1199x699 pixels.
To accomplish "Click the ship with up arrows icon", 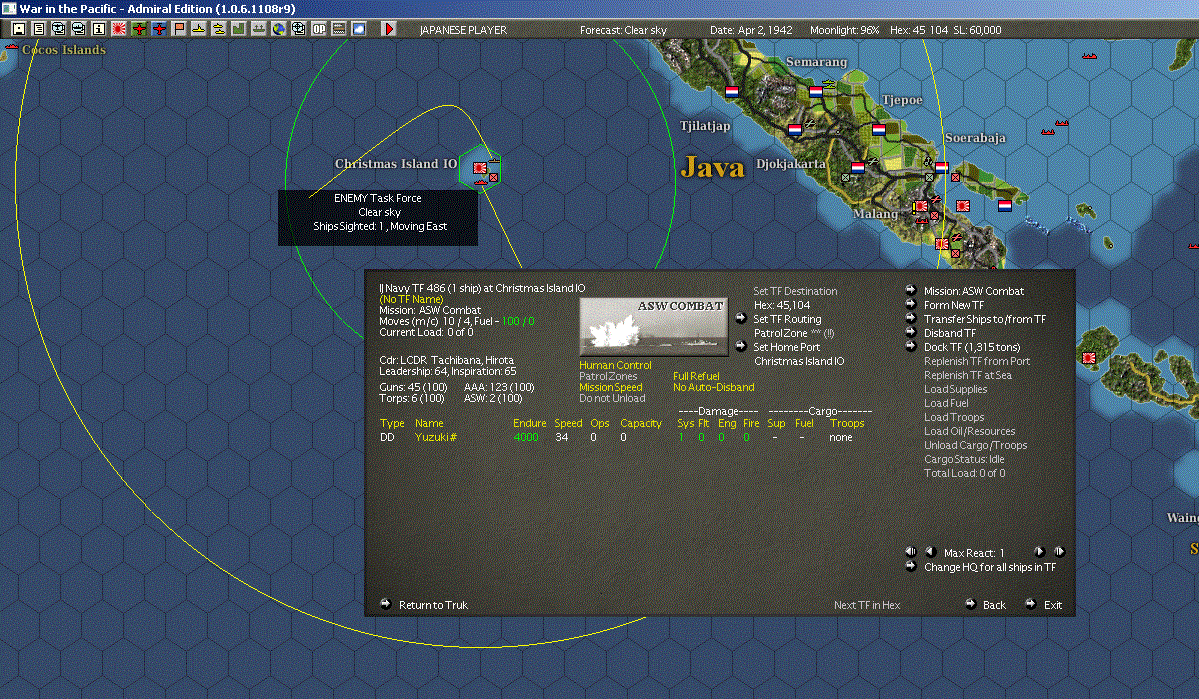I will [258, 29].
